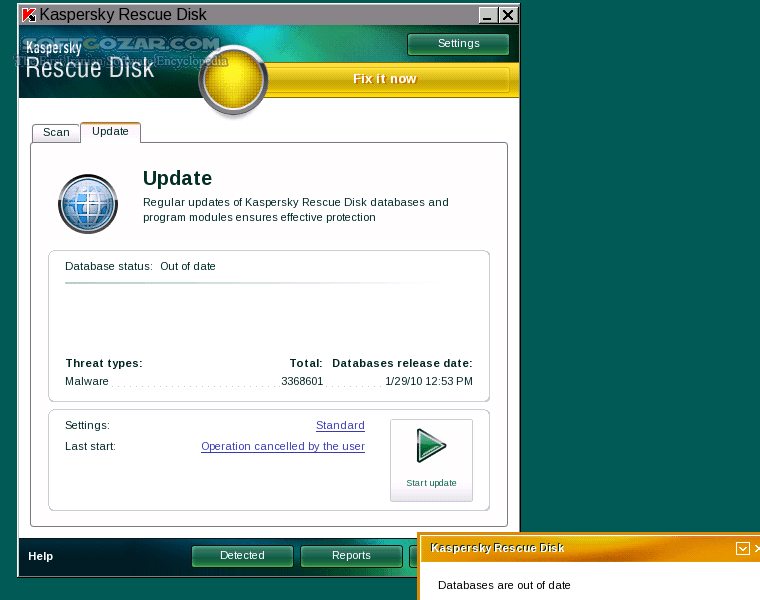Minimize the Kaspersky Rescue Disk window
Viewport: 760px width, 600px height.
[488, 15]
